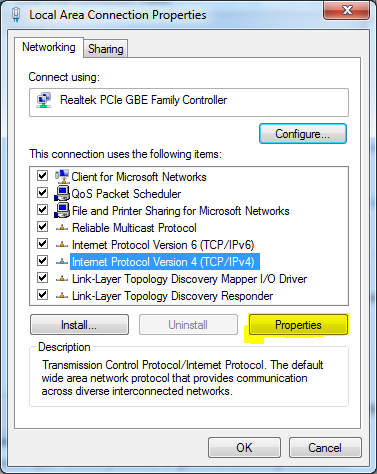Select Reliable Multicast Protocol list item
The height and width of the screenshot is (474, 377).
pyautogui.click(x=134, y=228)
